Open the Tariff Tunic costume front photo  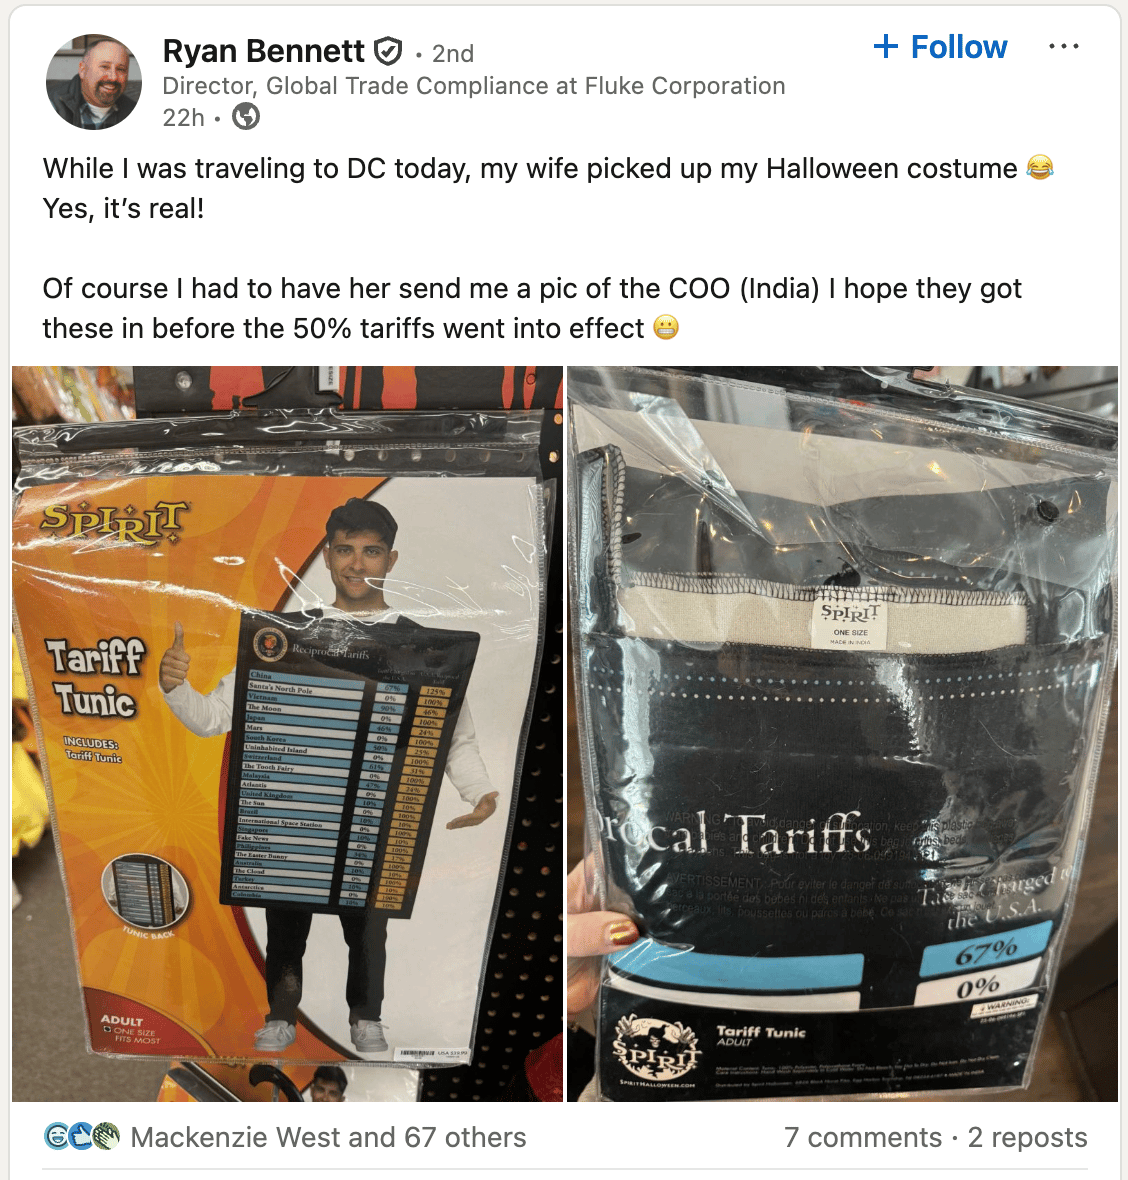click(x=287, y=734)
